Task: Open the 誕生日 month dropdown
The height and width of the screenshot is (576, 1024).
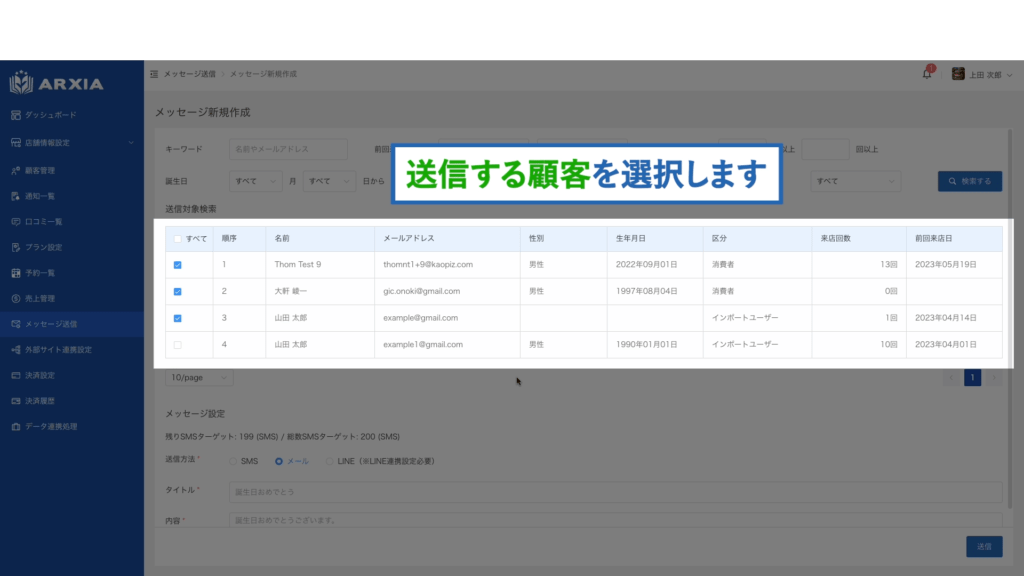Action: [x=258, y=181]
